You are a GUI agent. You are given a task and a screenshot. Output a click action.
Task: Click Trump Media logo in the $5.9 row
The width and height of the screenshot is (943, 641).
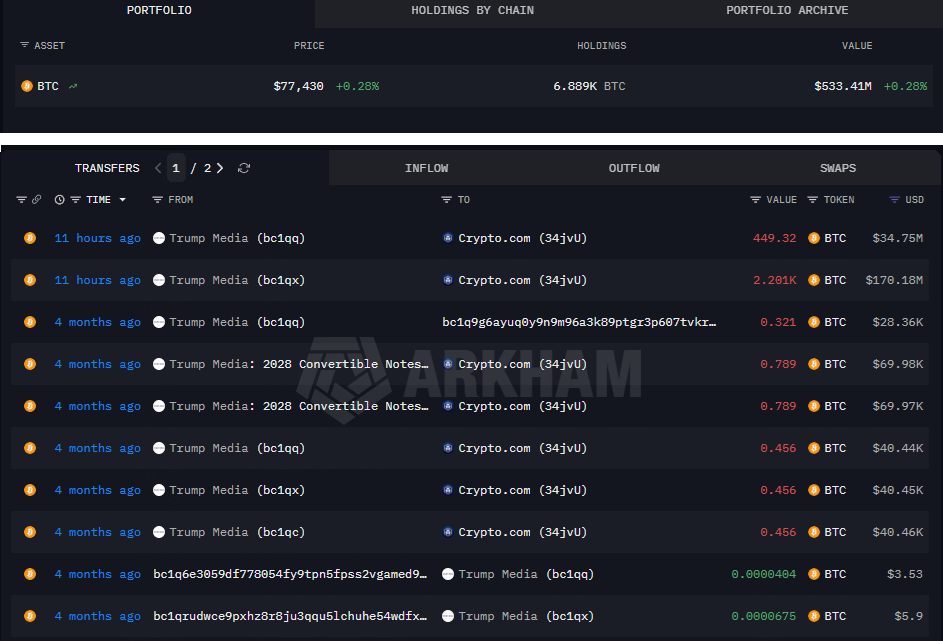pos(447,616)
